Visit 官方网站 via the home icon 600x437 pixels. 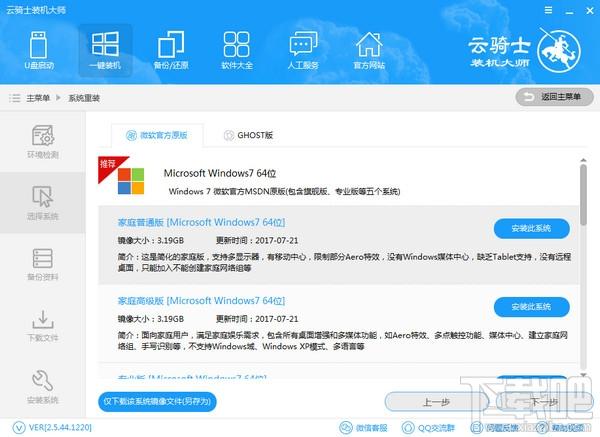tap(369, 51)
